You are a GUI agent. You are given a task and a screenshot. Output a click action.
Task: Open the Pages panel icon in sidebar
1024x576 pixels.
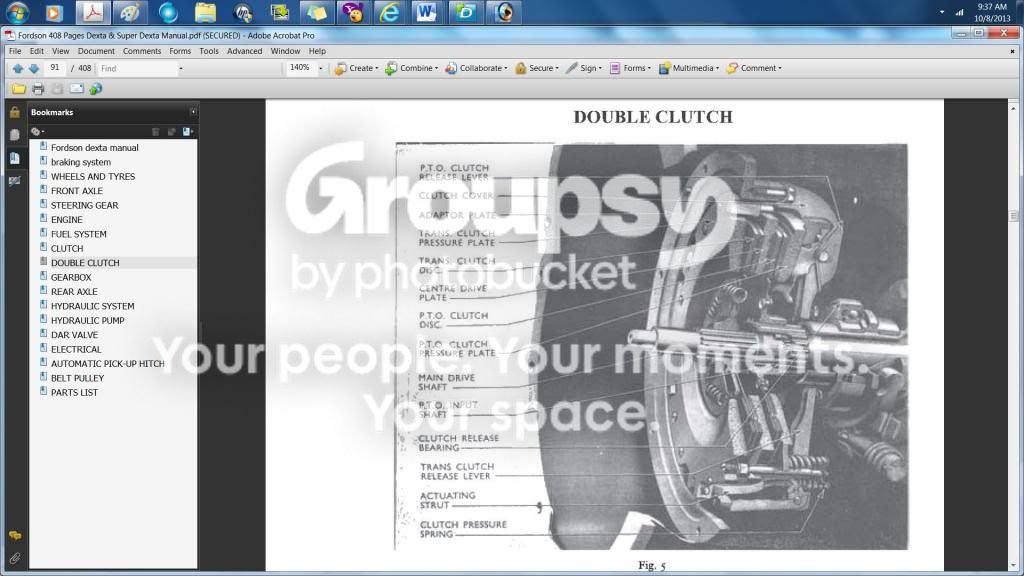(14, 135)
